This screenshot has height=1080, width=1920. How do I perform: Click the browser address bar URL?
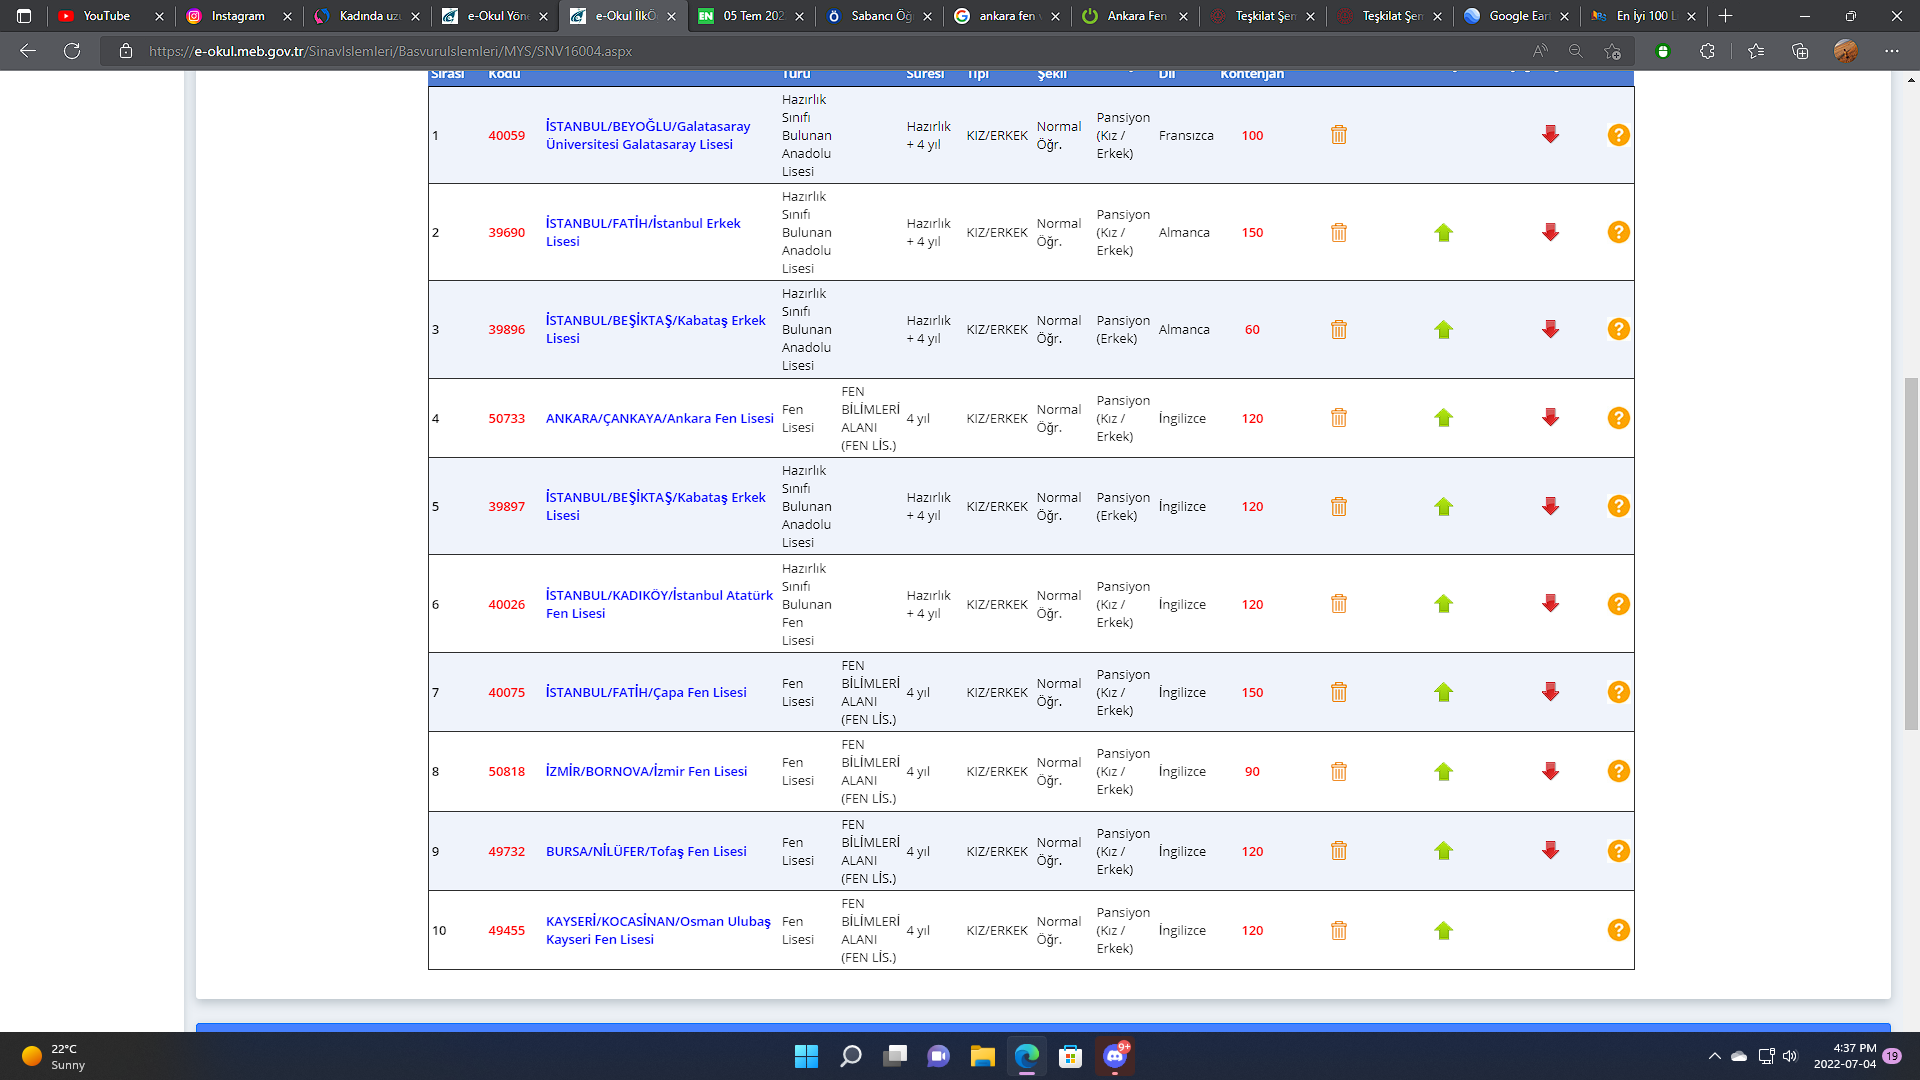pyautogui.click(x=390, y=51)
